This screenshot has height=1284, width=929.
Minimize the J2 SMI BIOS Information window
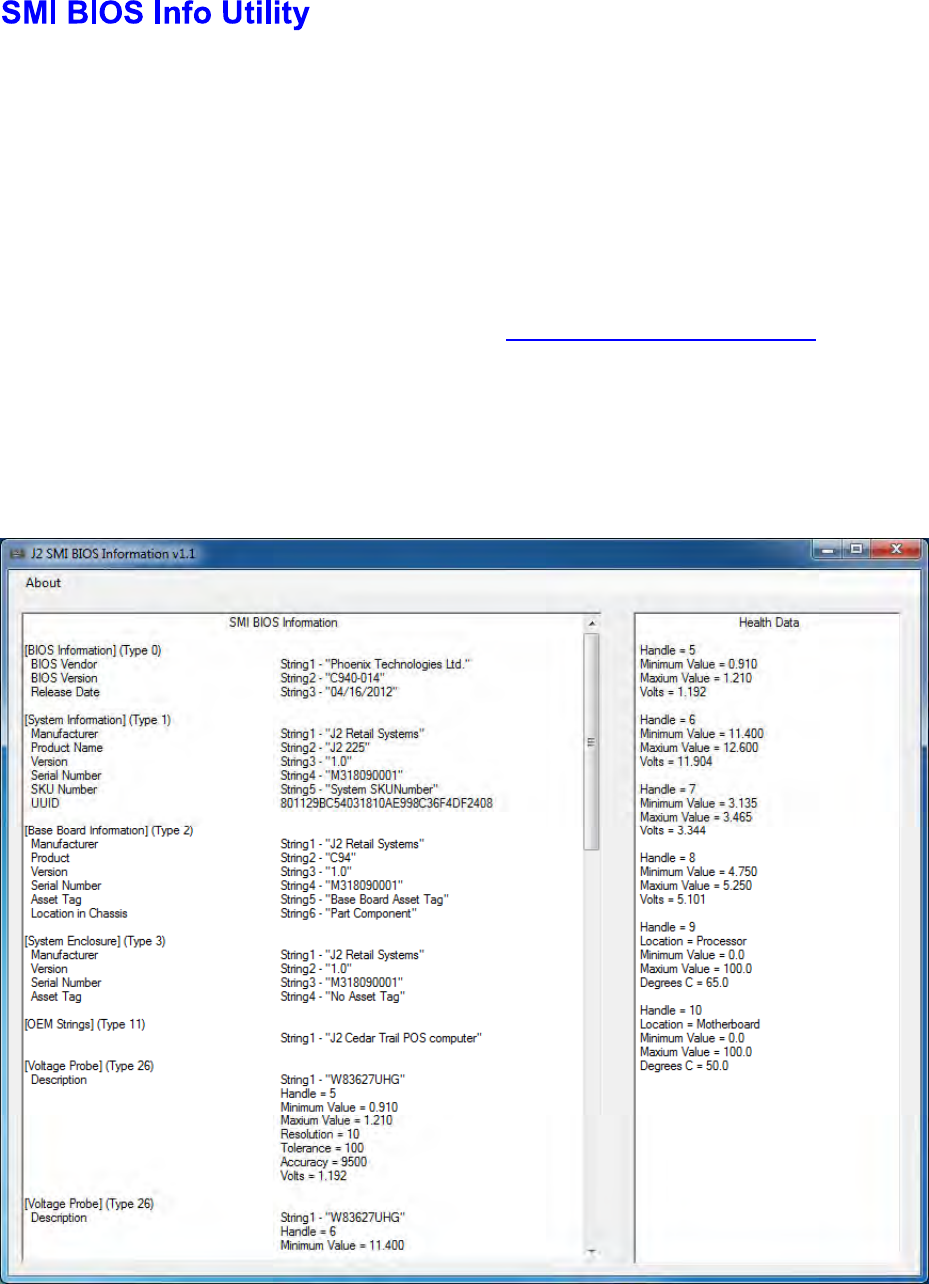click(829, 550)
